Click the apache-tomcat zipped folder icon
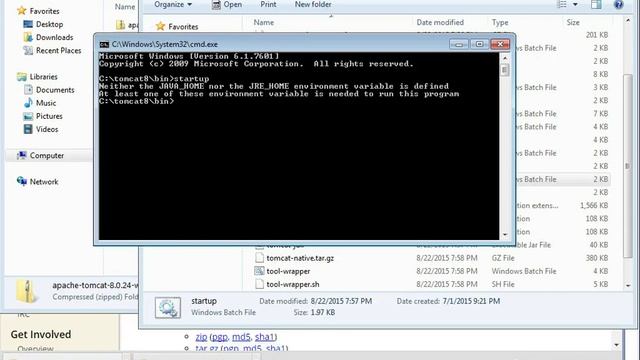This screenshot has height=360, width=640. 27,291
